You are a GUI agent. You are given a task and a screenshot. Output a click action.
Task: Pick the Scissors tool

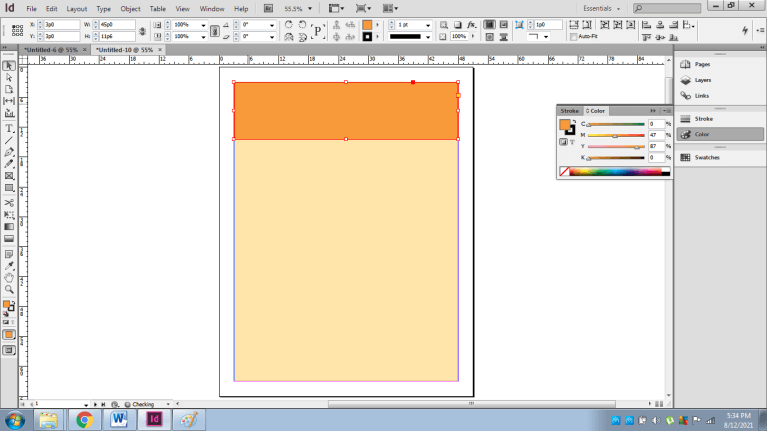pos(9,201)
